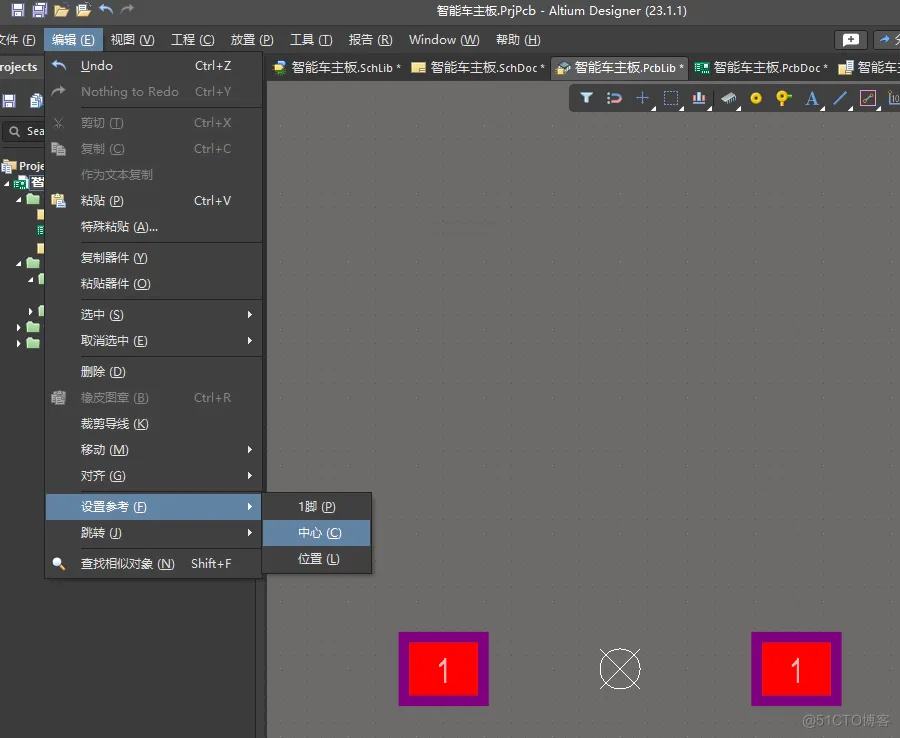Viewport: 900px width, 738px height.
Task: Choose 删除 (D) delete entry
Action: pos(154,372)
